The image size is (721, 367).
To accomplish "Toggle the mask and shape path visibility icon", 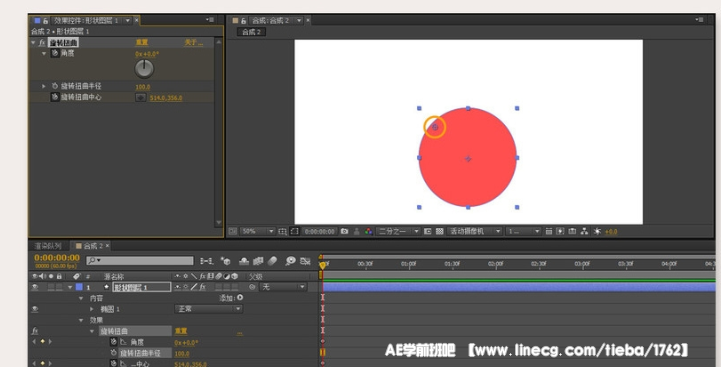I will [295, 231].
